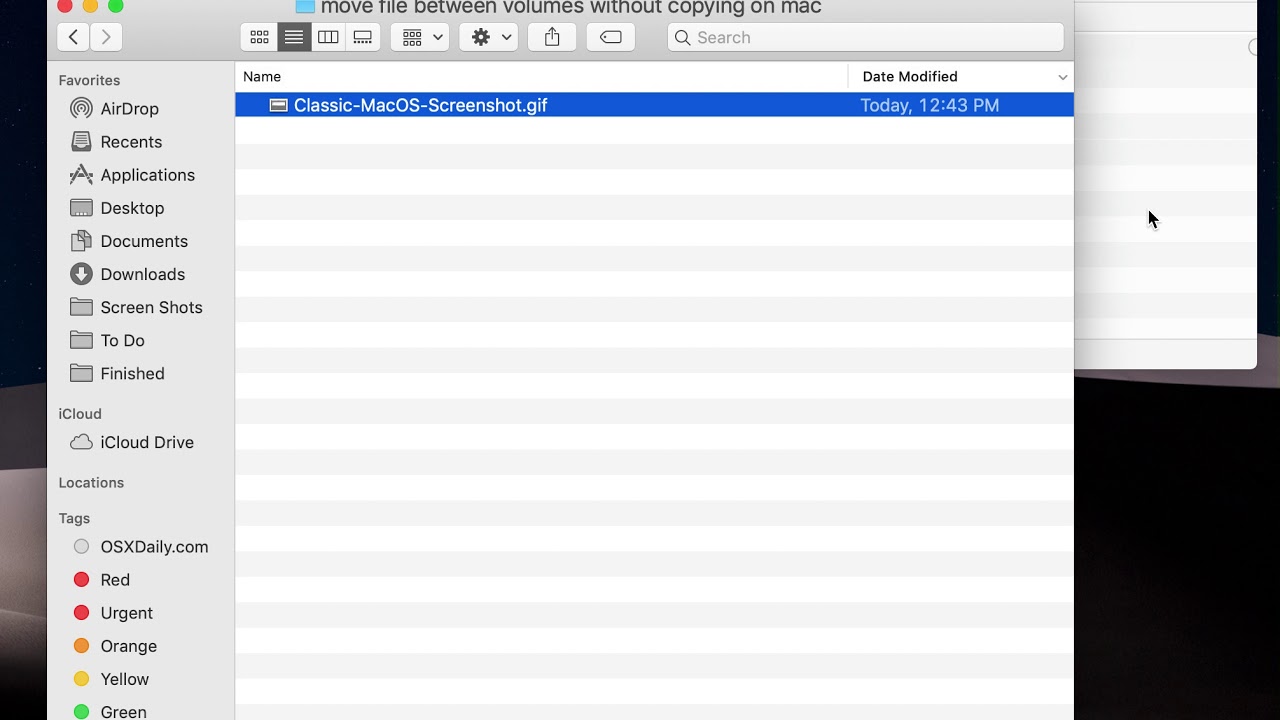Screen dimensions: 1280x720
Task: Click the iCloud Drive cloud icon
Action: [x=82, y=441]
